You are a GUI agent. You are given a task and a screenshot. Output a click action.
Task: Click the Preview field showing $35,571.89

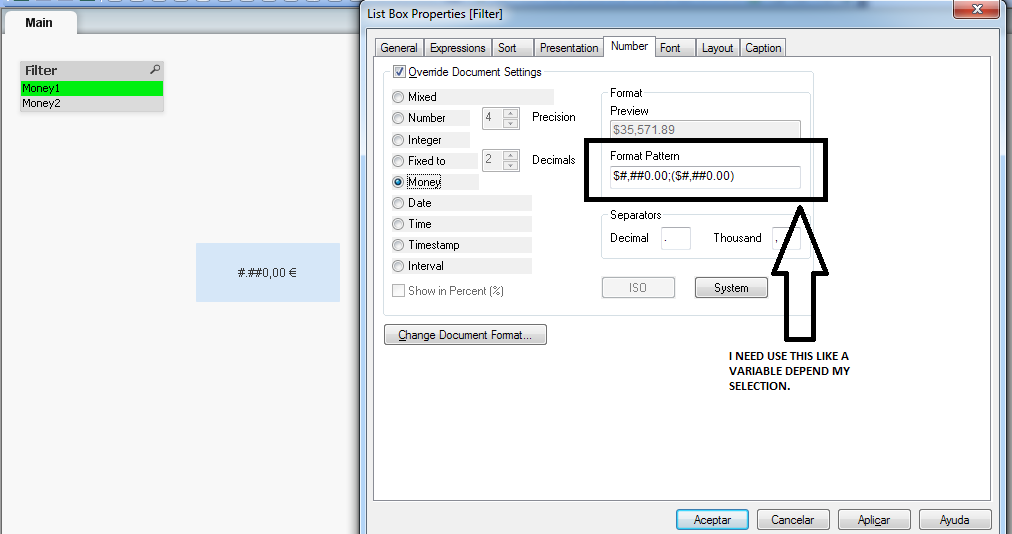click(x=705, y=129)
